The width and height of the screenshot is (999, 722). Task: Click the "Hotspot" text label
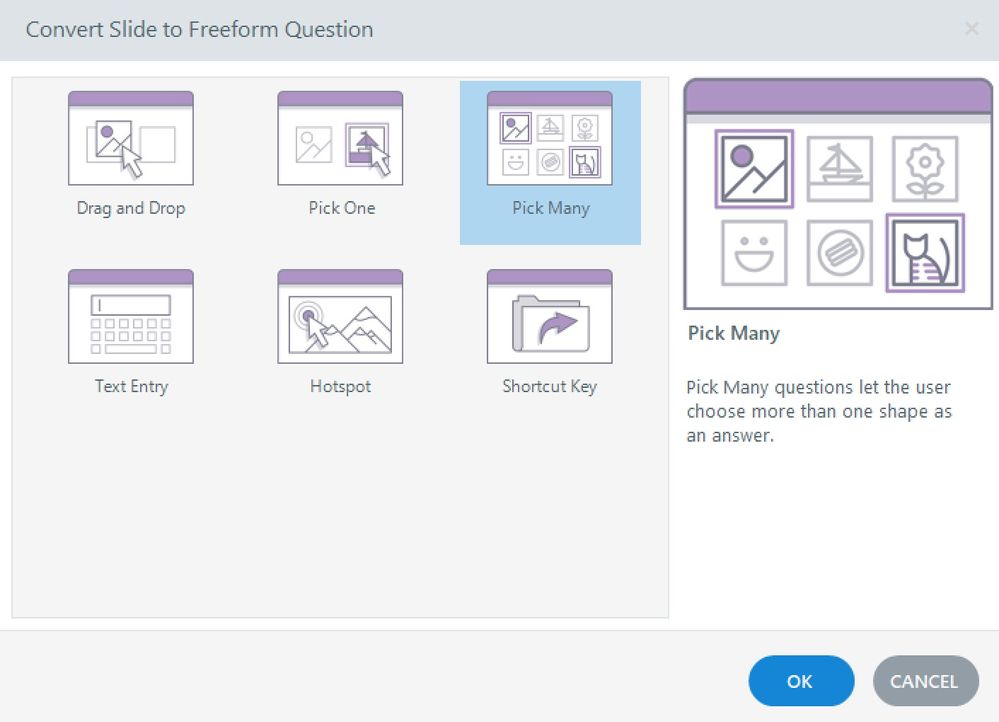click(x=340, y=387)
